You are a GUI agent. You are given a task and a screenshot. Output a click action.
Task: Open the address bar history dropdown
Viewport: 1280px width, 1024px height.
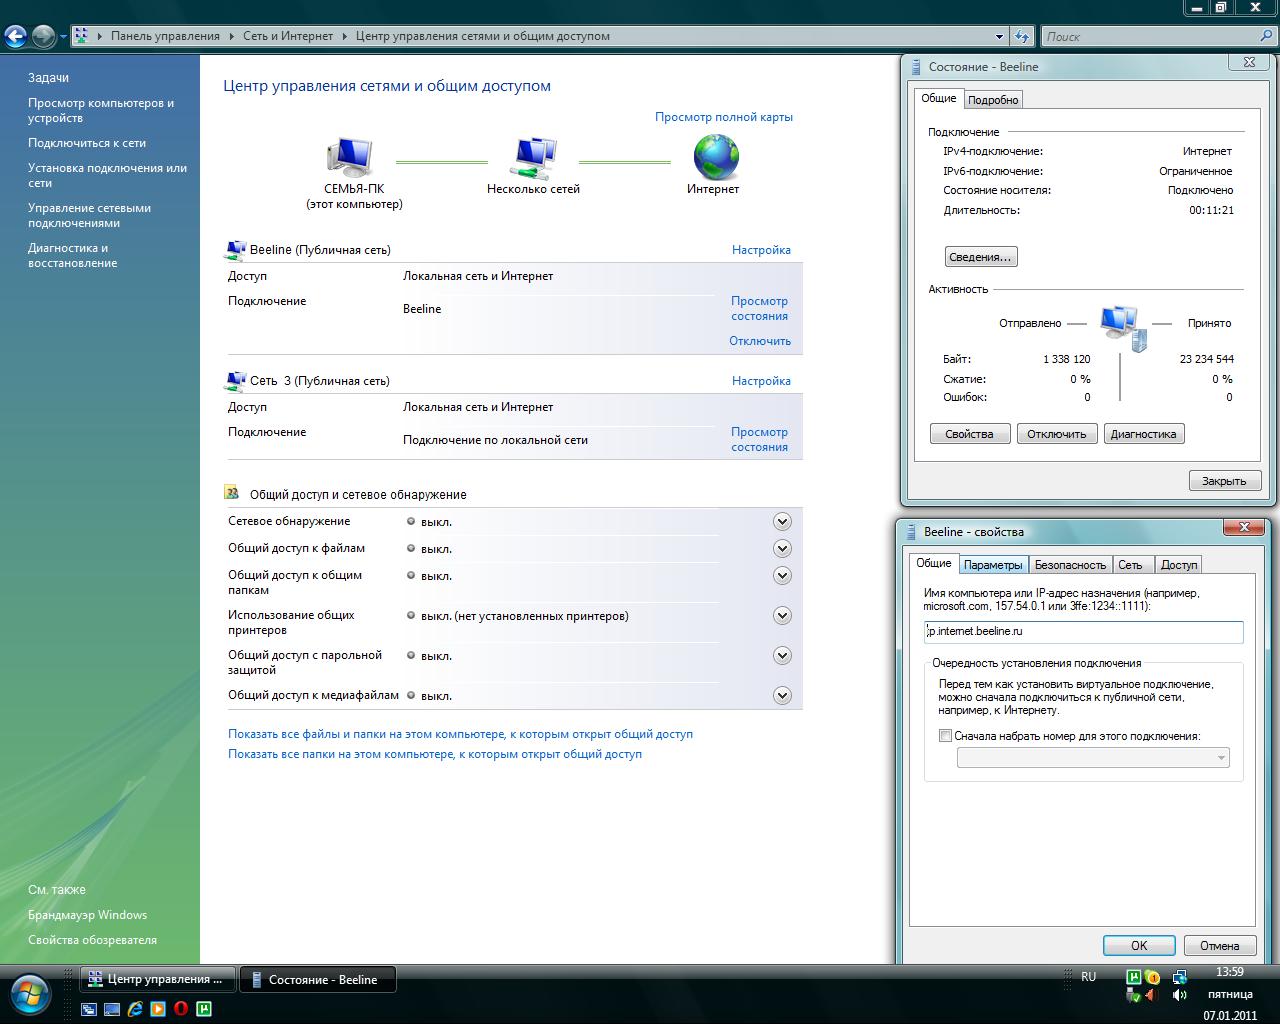pyautogui.click(x=999, y=36)
